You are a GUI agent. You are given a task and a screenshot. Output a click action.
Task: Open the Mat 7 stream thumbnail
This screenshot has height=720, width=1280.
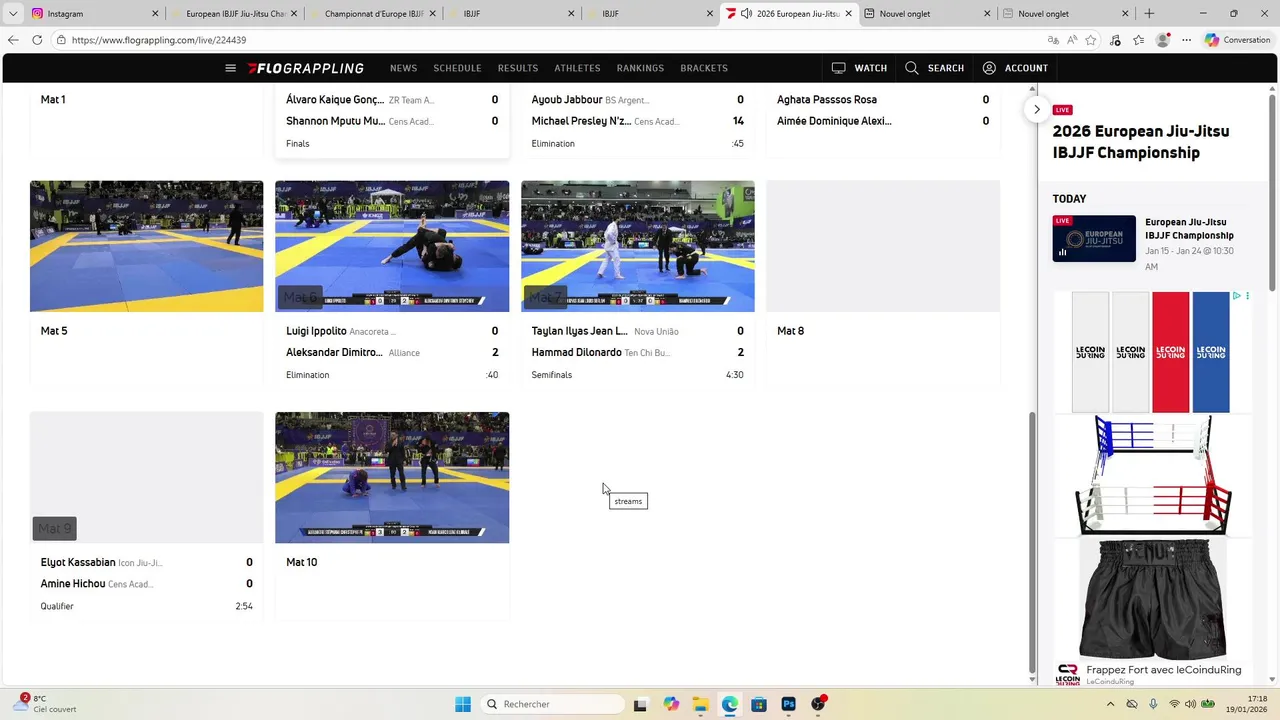click(x=637, y=246)
